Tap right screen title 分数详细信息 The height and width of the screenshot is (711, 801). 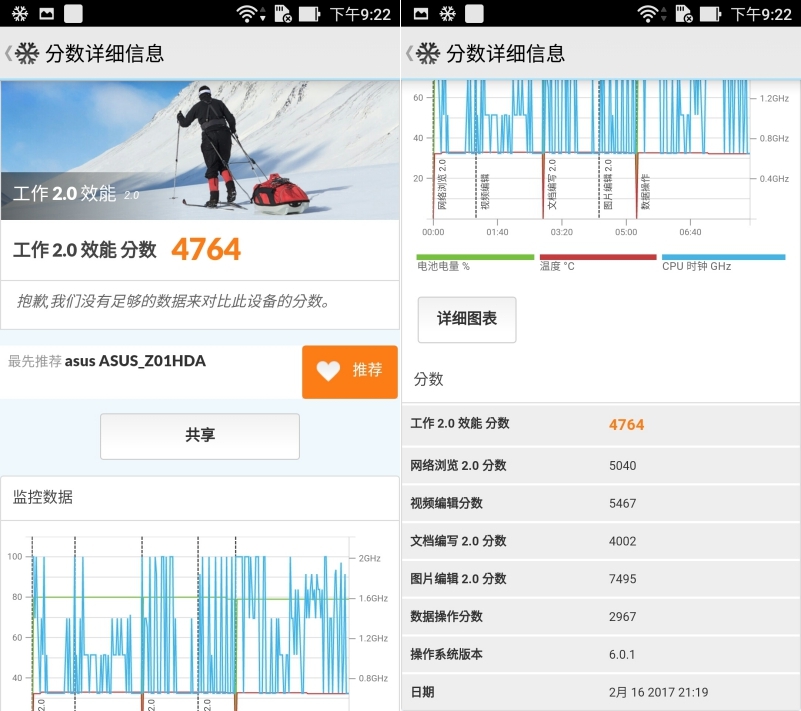coord(505,53)
